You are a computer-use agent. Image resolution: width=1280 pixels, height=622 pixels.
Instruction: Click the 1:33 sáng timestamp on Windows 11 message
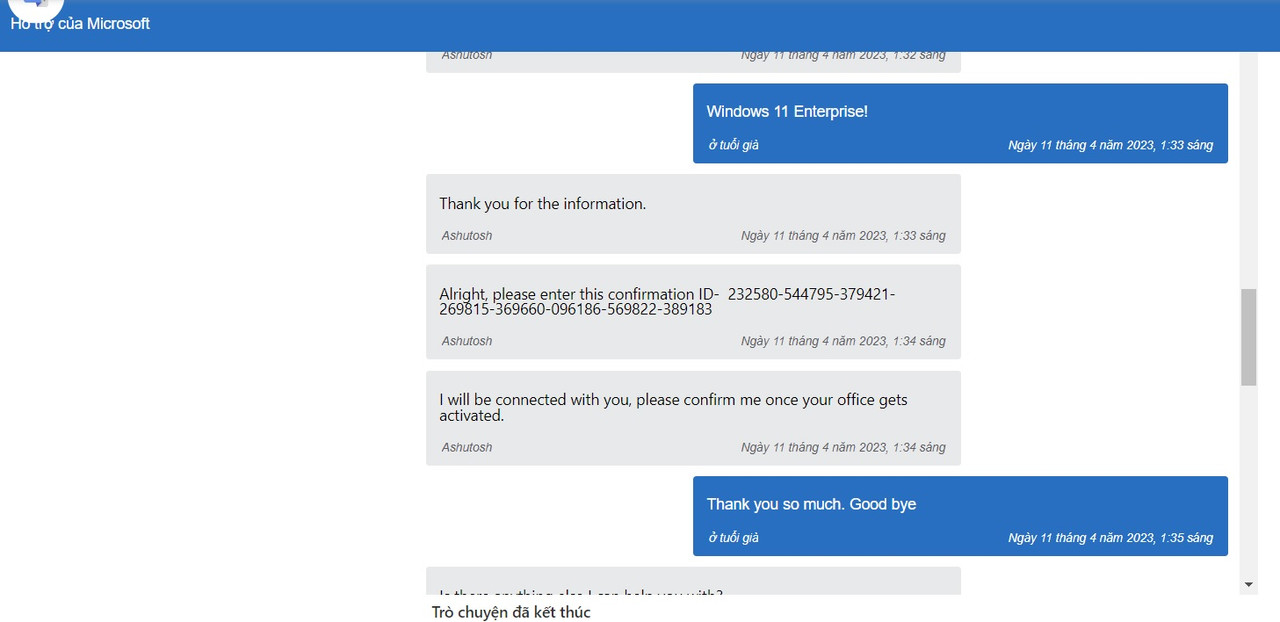tap(1110, 145)
